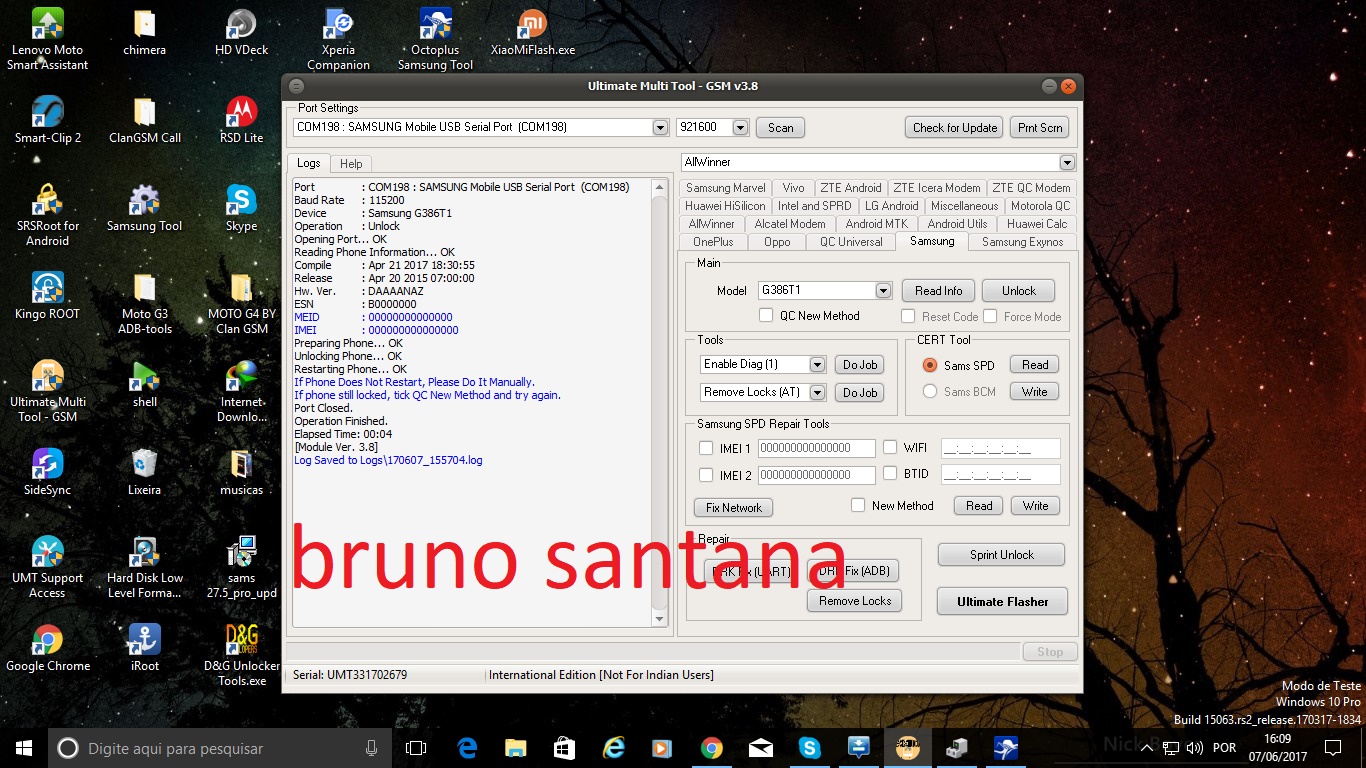Image resolution: width=1366 pixels, height=768 pixels.
Task: Check the IMEI 1 checkbox
Action: tap(706, 448)
